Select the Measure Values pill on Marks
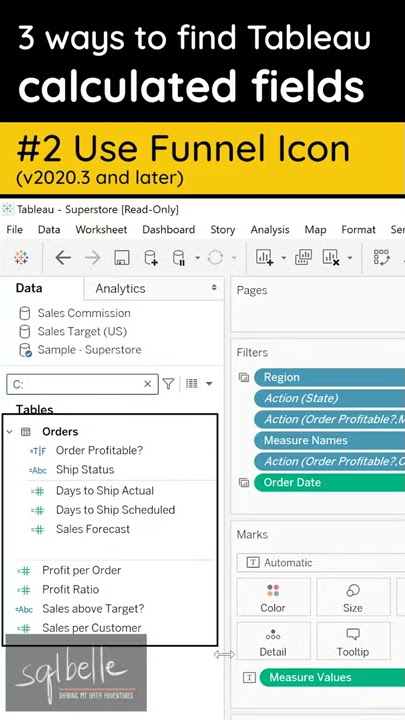This screenshot has height=720, width=405. pos(332,677)
